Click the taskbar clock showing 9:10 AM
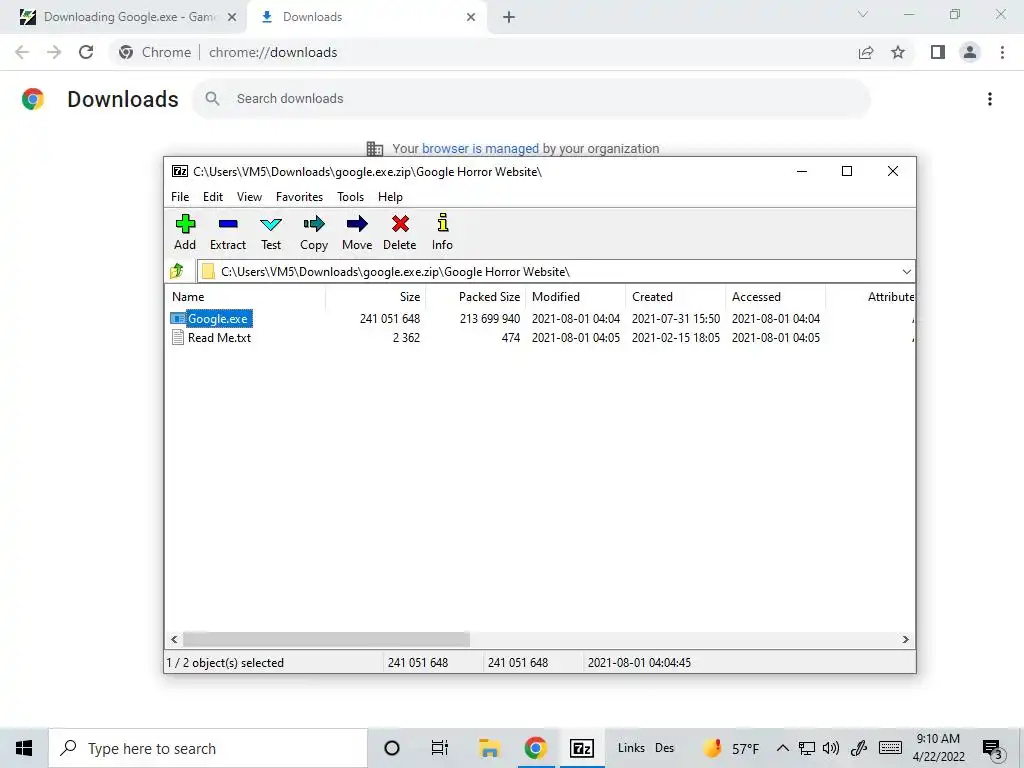This screenshot has width=1024, height=768. [x=938, y=748]
